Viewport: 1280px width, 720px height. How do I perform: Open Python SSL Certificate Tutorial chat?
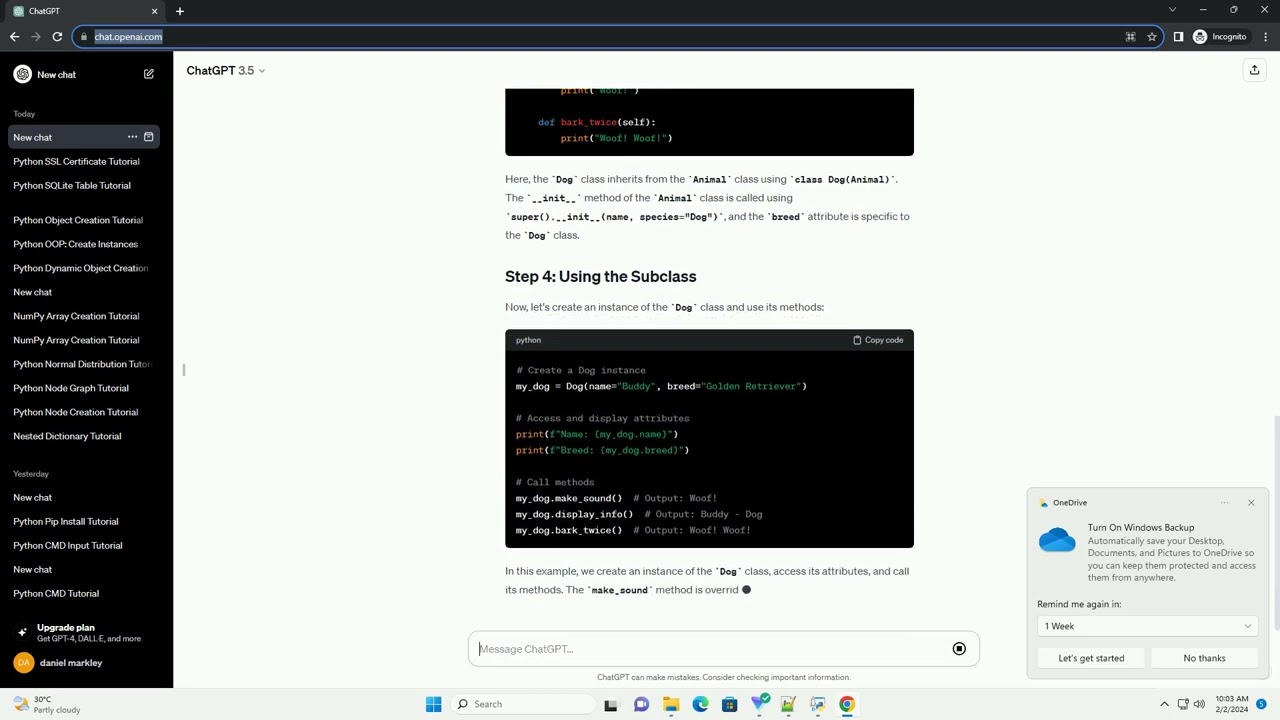76,161
